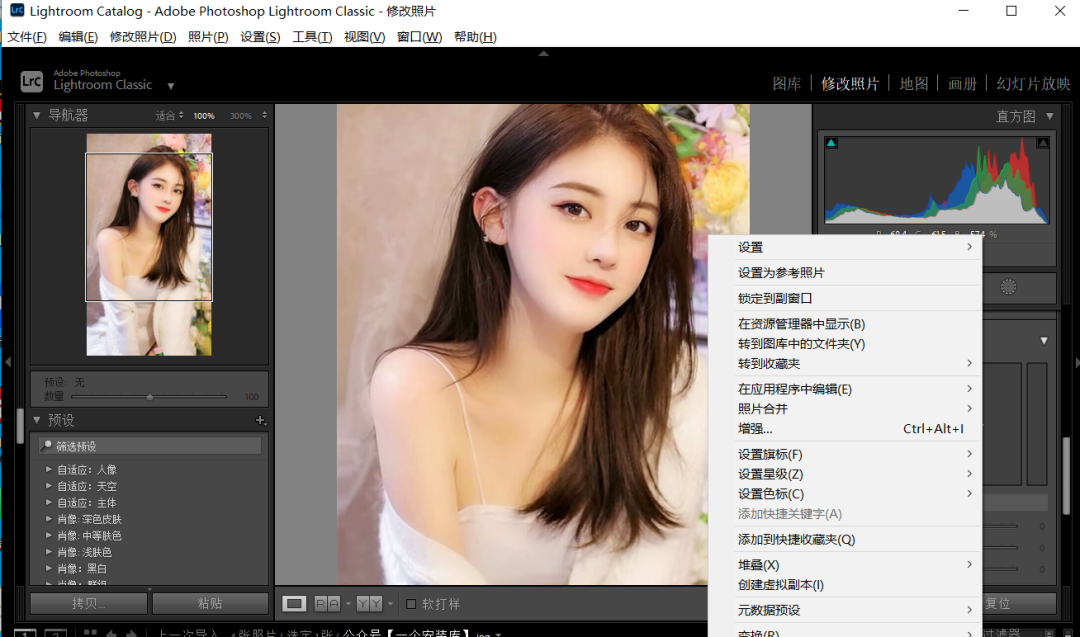Adjust the preset 数量 amount slider
The width and height of the screenshot is (1080, 637).
tap(150, 397)
